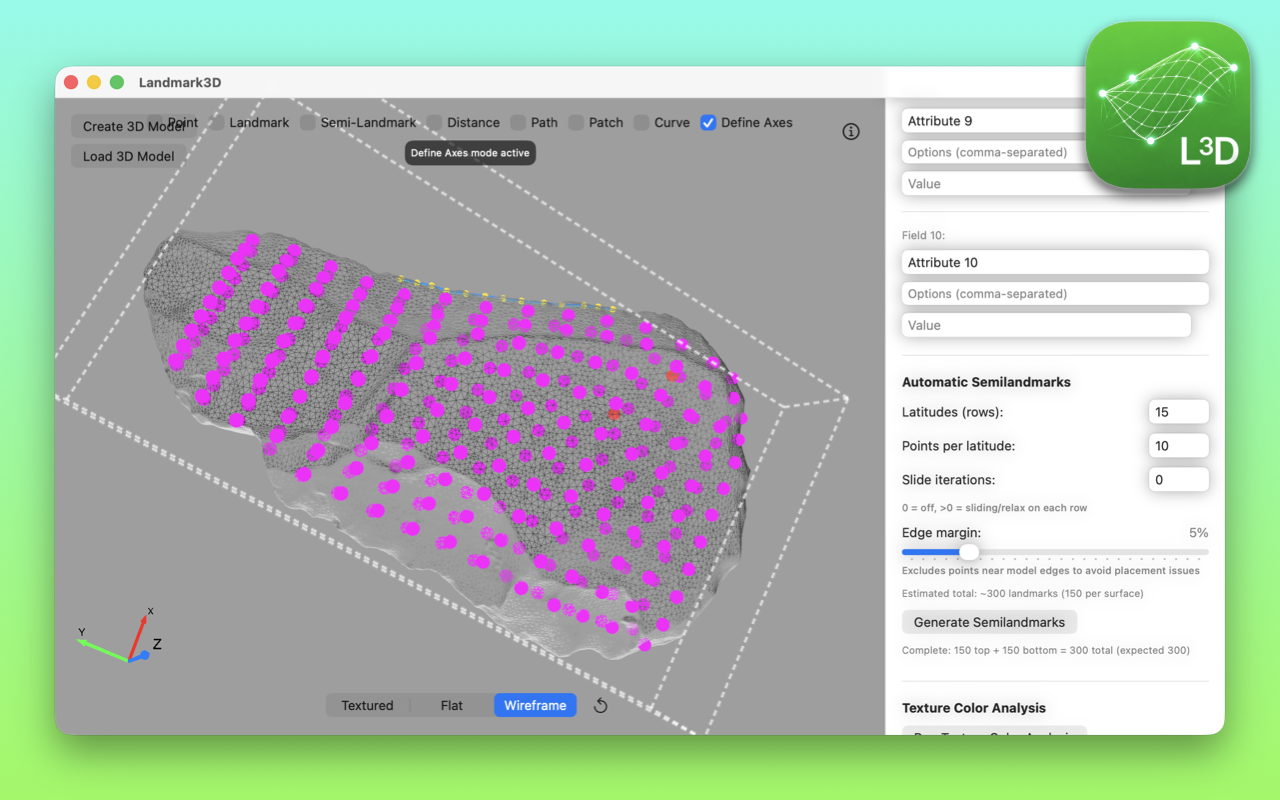This screenshot has height=800, width=1280.
Task: Toggle the Semi-Landmark checkbox
Action: [308, 122]
